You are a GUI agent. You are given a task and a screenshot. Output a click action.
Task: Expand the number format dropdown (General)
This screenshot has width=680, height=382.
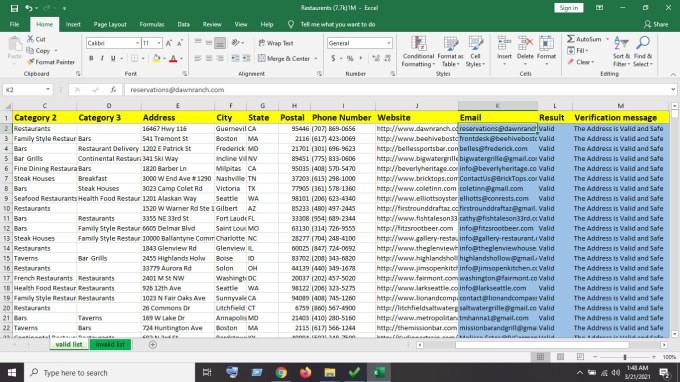pos(389,43)
